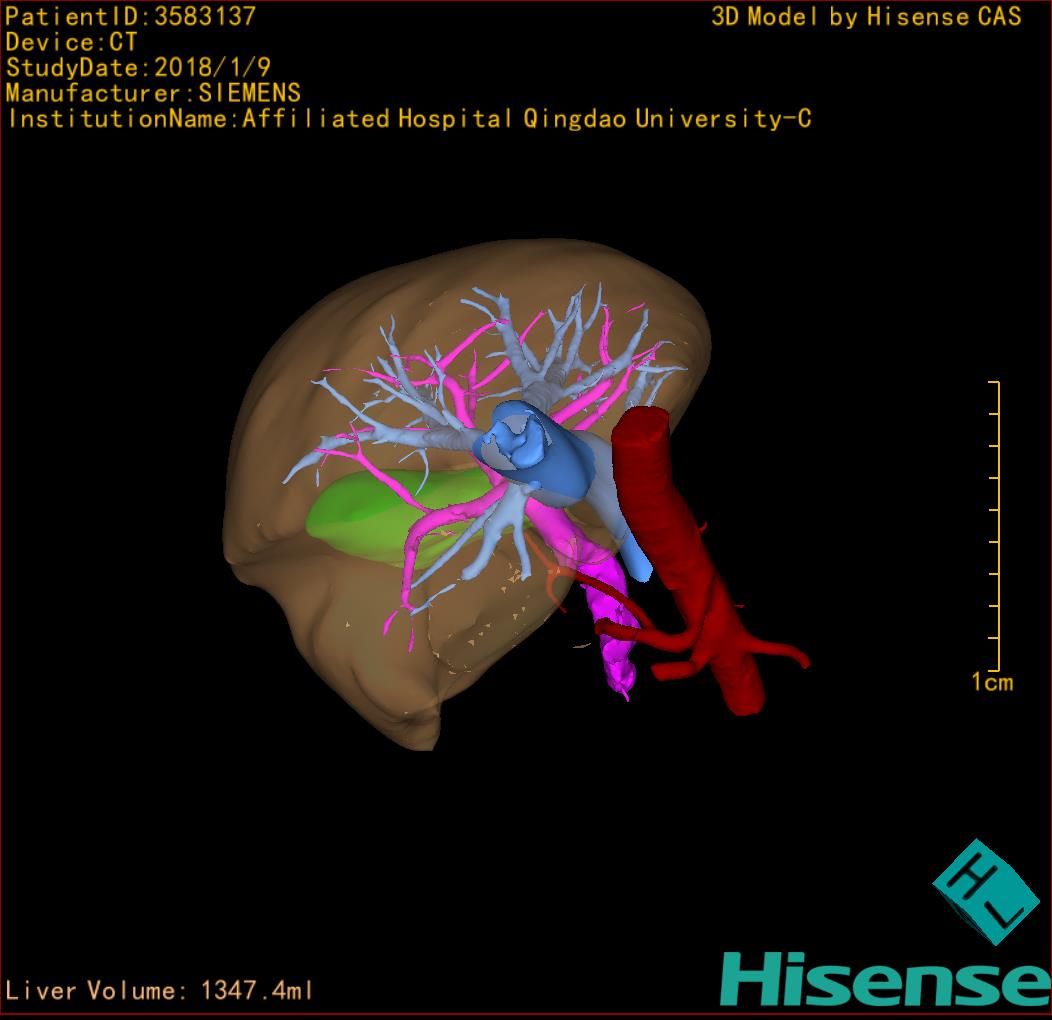Click the Manufacturer:SIEMENS text
Image resolution: width=1052 pixels, height=1020 pixels.
pyautogui.click(x=153, y=93)
